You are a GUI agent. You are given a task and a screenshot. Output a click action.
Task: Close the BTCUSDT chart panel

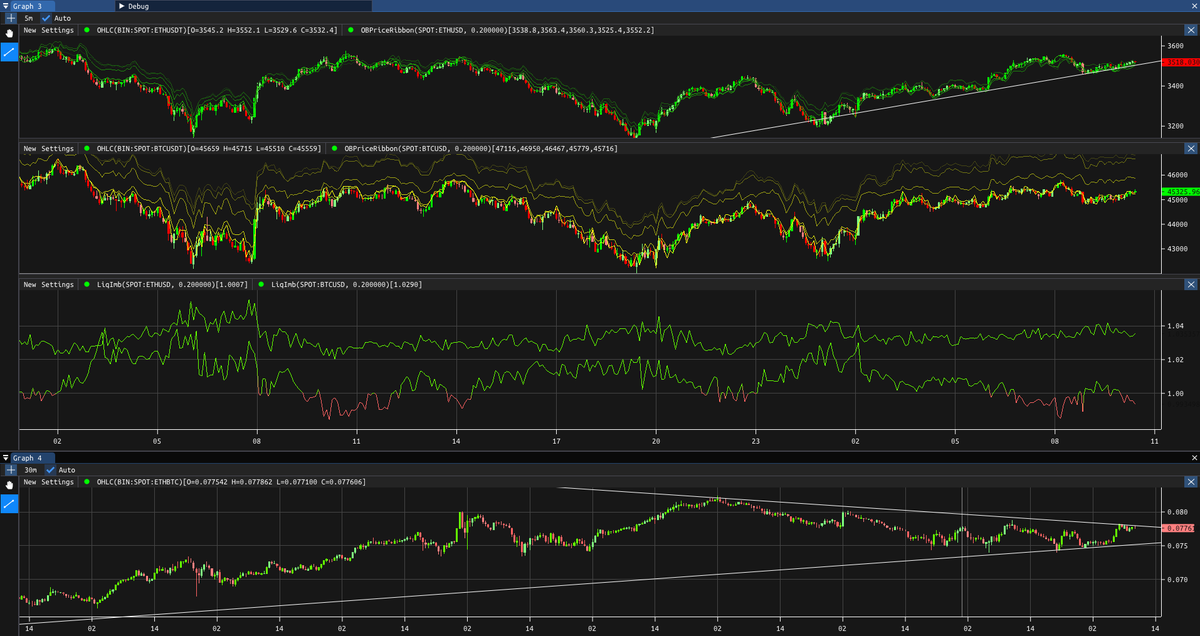pos(1190,148)
